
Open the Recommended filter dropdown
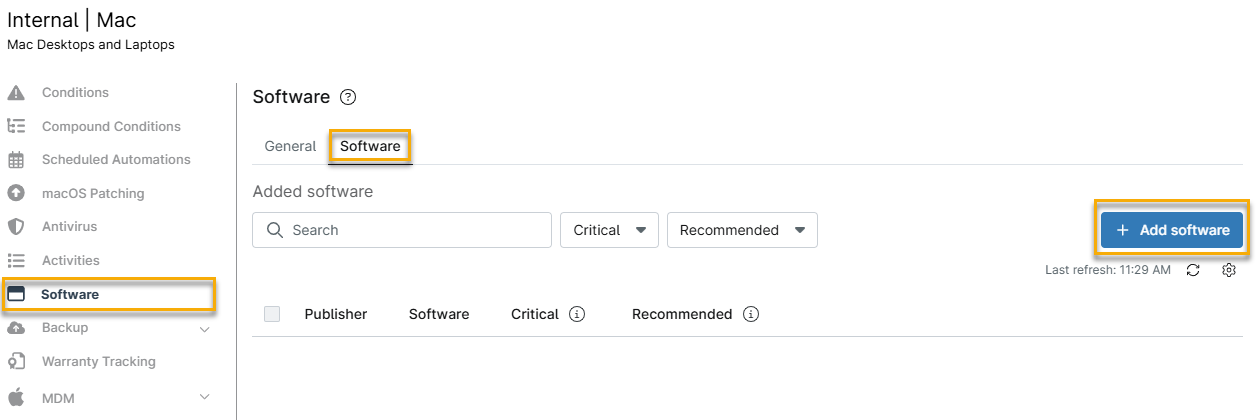click(x=742, y=230)
